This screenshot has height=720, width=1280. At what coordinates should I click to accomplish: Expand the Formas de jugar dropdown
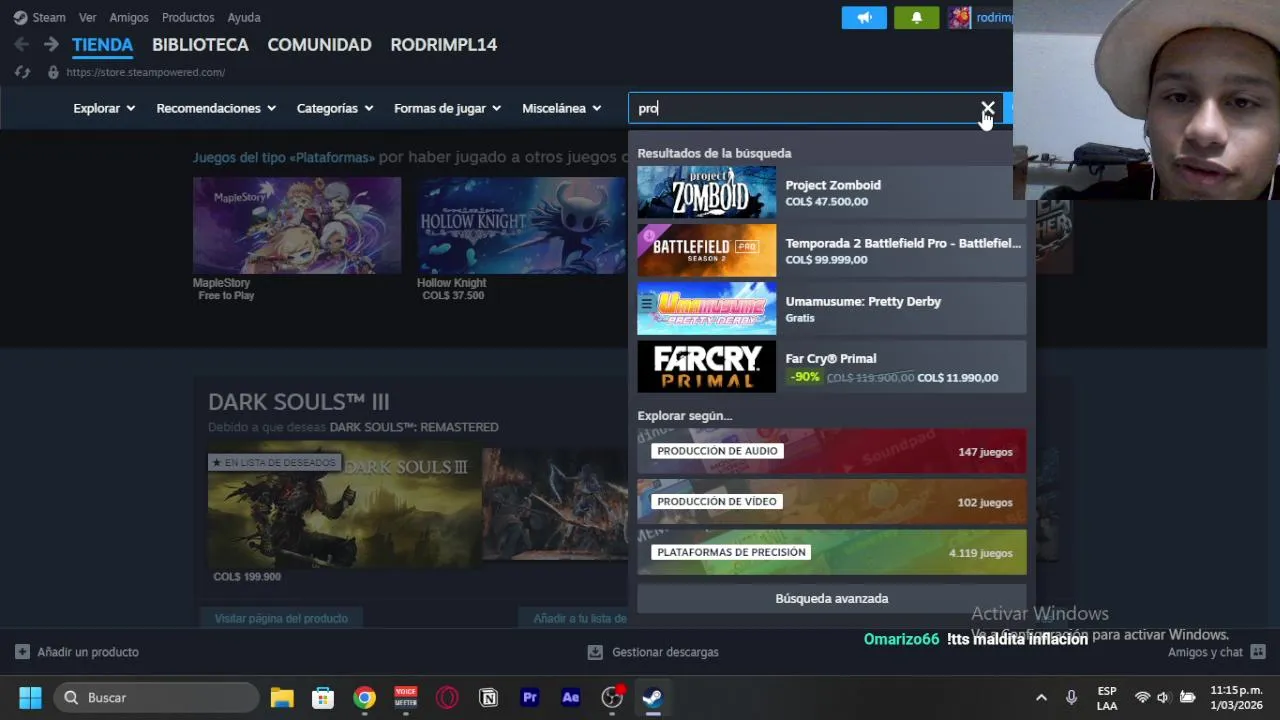coord(447,108)
